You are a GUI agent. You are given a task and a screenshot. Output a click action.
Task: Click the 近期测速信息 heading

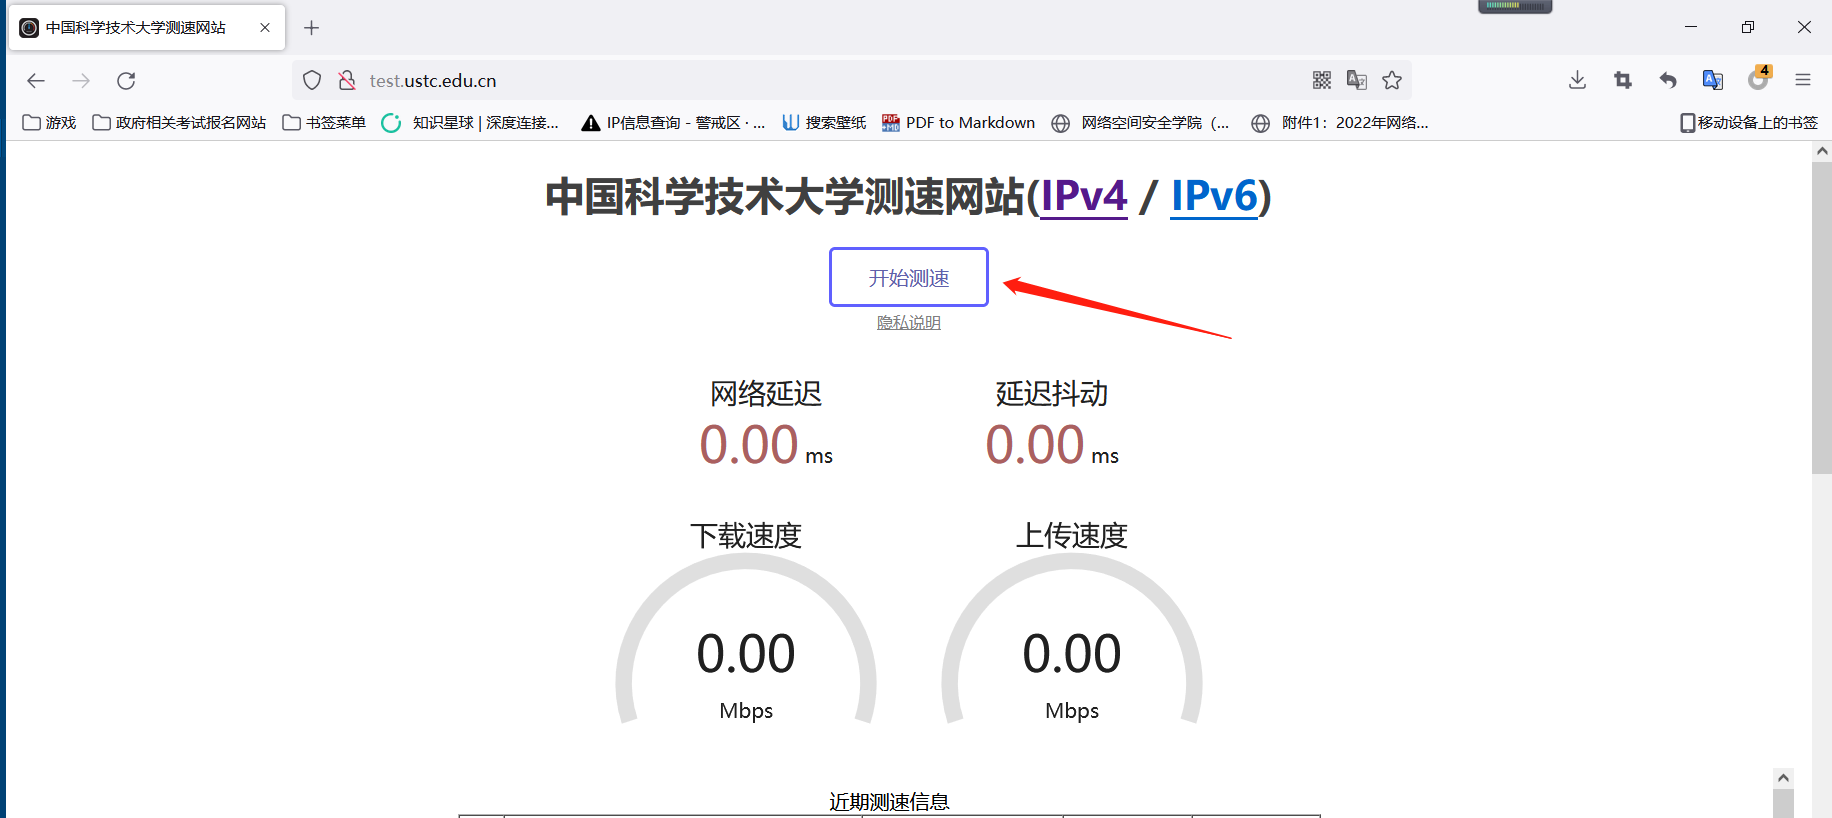coord(889,802)
